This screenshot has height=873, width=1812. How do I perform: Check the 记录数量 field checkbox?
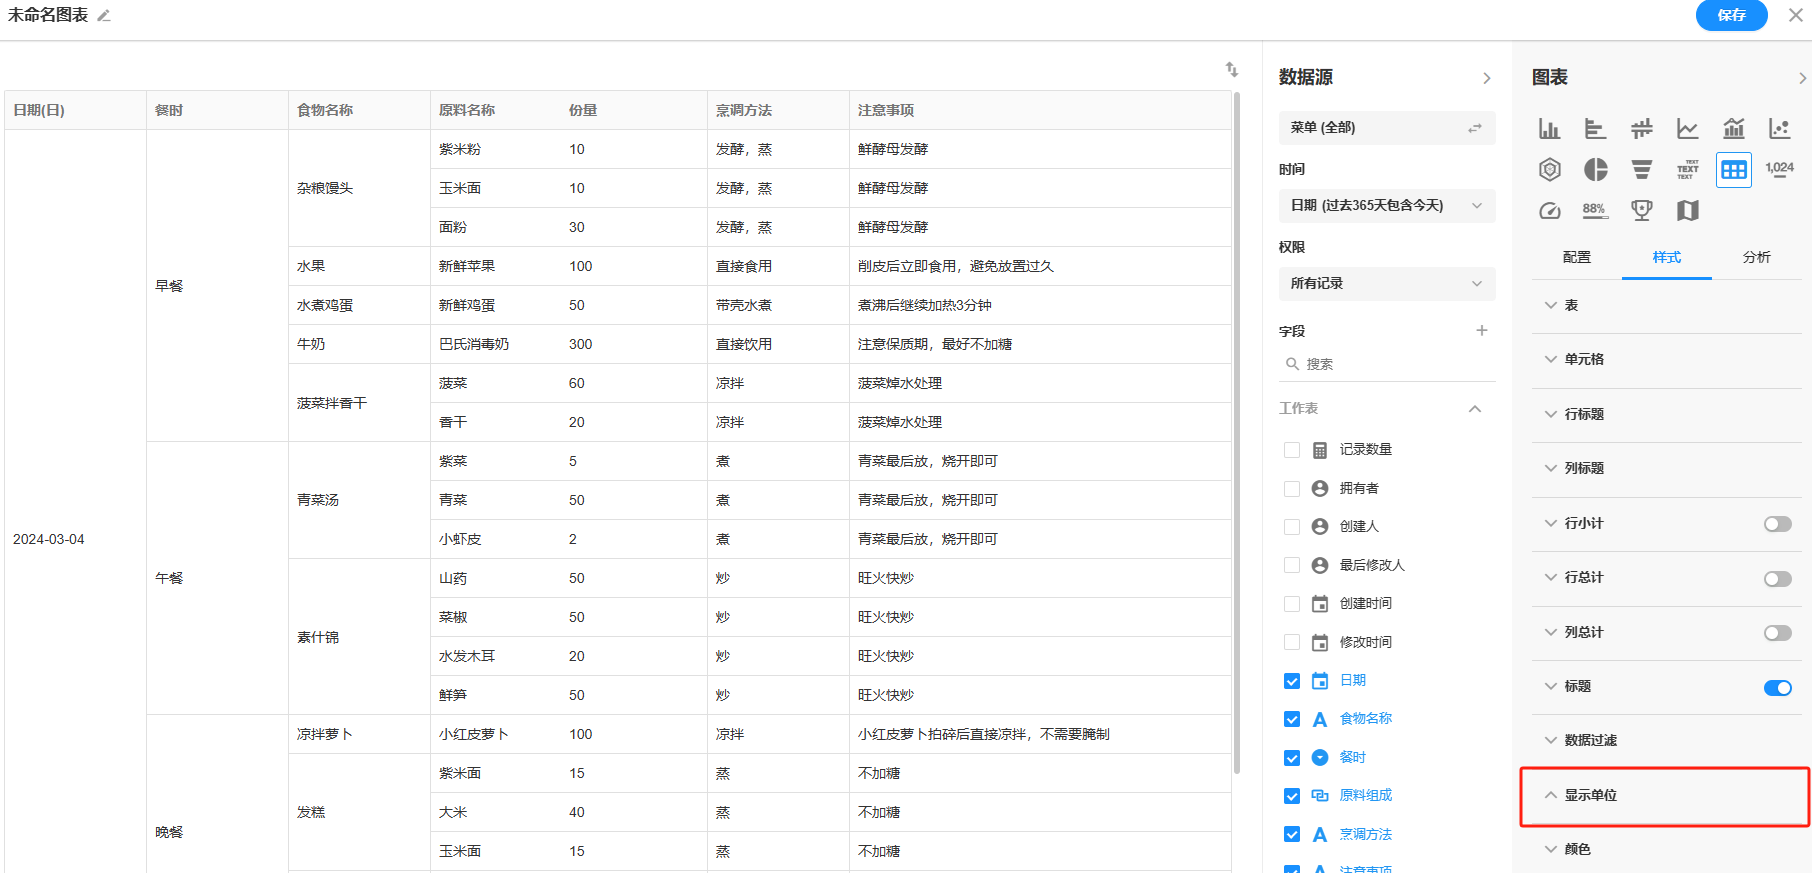(x=1292, y=450)
